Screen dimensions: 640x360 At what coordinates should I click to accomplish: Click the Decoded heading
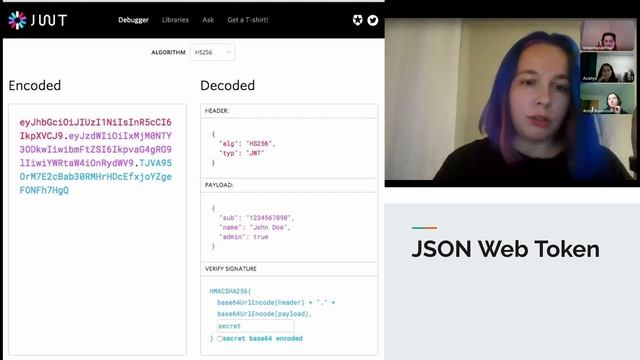[x=227, y=85]
